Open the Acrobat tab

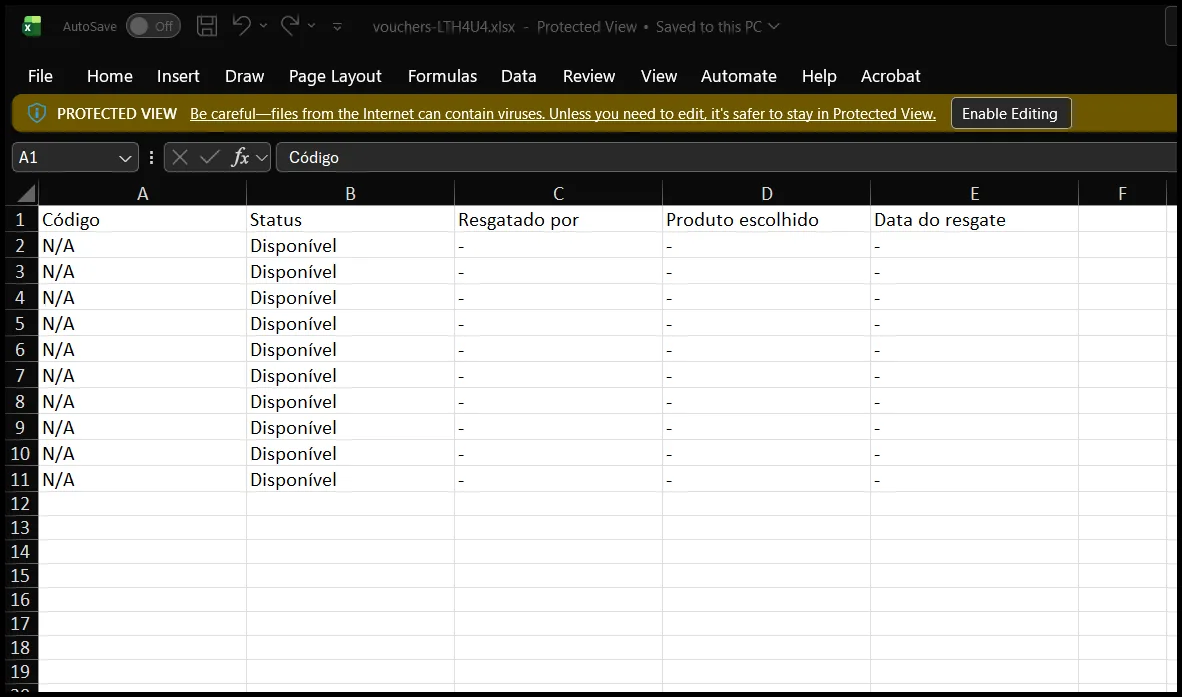(x=890, y=76)
